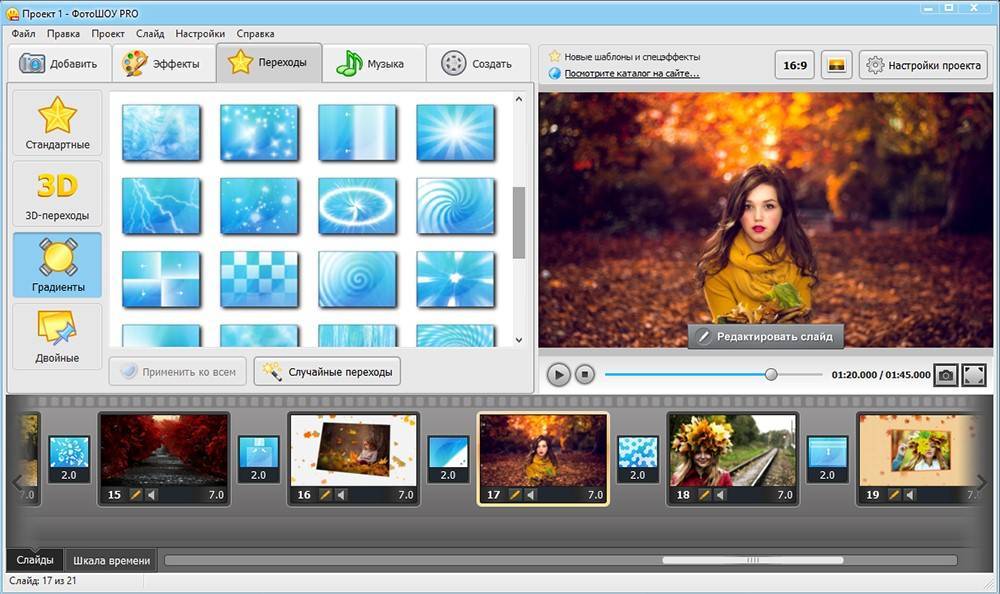1000x594 pixels.
Task: Open the Файл menu
Action: pos(24,33)
